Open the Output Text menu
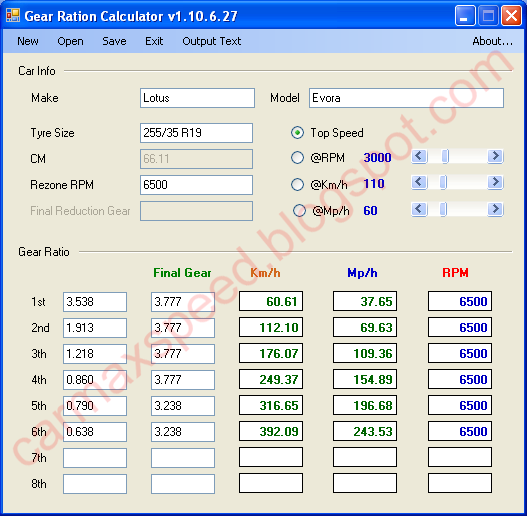The width and height of the screenshot is (527, 516). tap(212, 41)
